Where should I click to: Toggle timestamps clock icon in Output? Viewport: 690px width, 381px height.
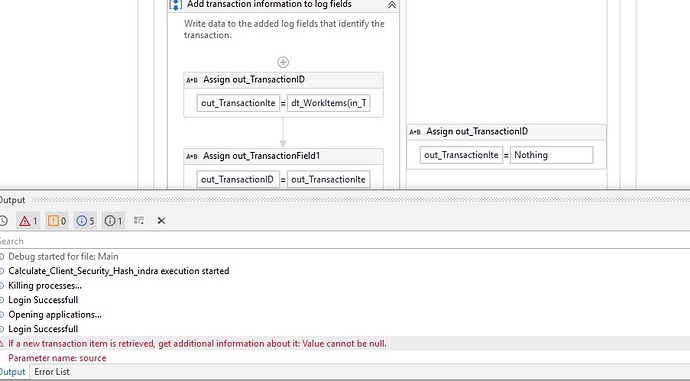pos(4,221)
